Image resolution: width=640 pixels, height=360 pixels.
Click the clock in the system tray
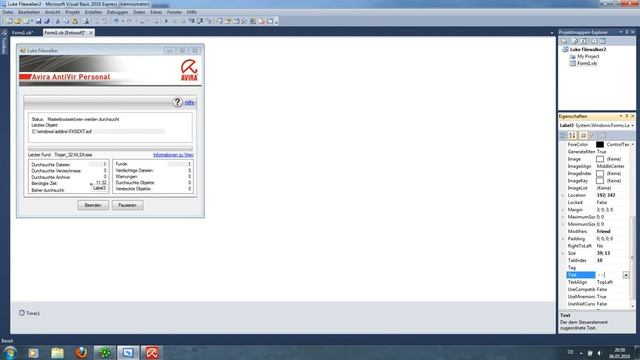(x=620, y=353)
